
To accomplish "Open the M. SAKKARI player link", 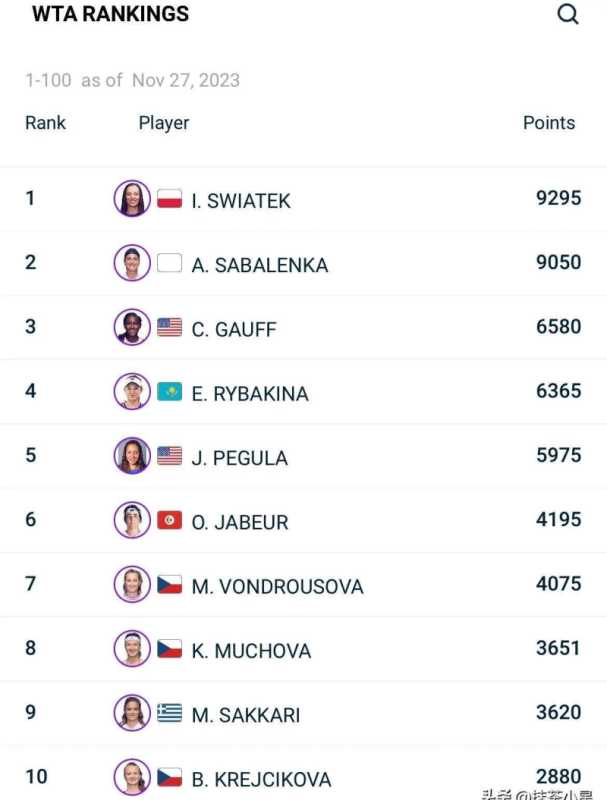I will click(x=246, y=715).
